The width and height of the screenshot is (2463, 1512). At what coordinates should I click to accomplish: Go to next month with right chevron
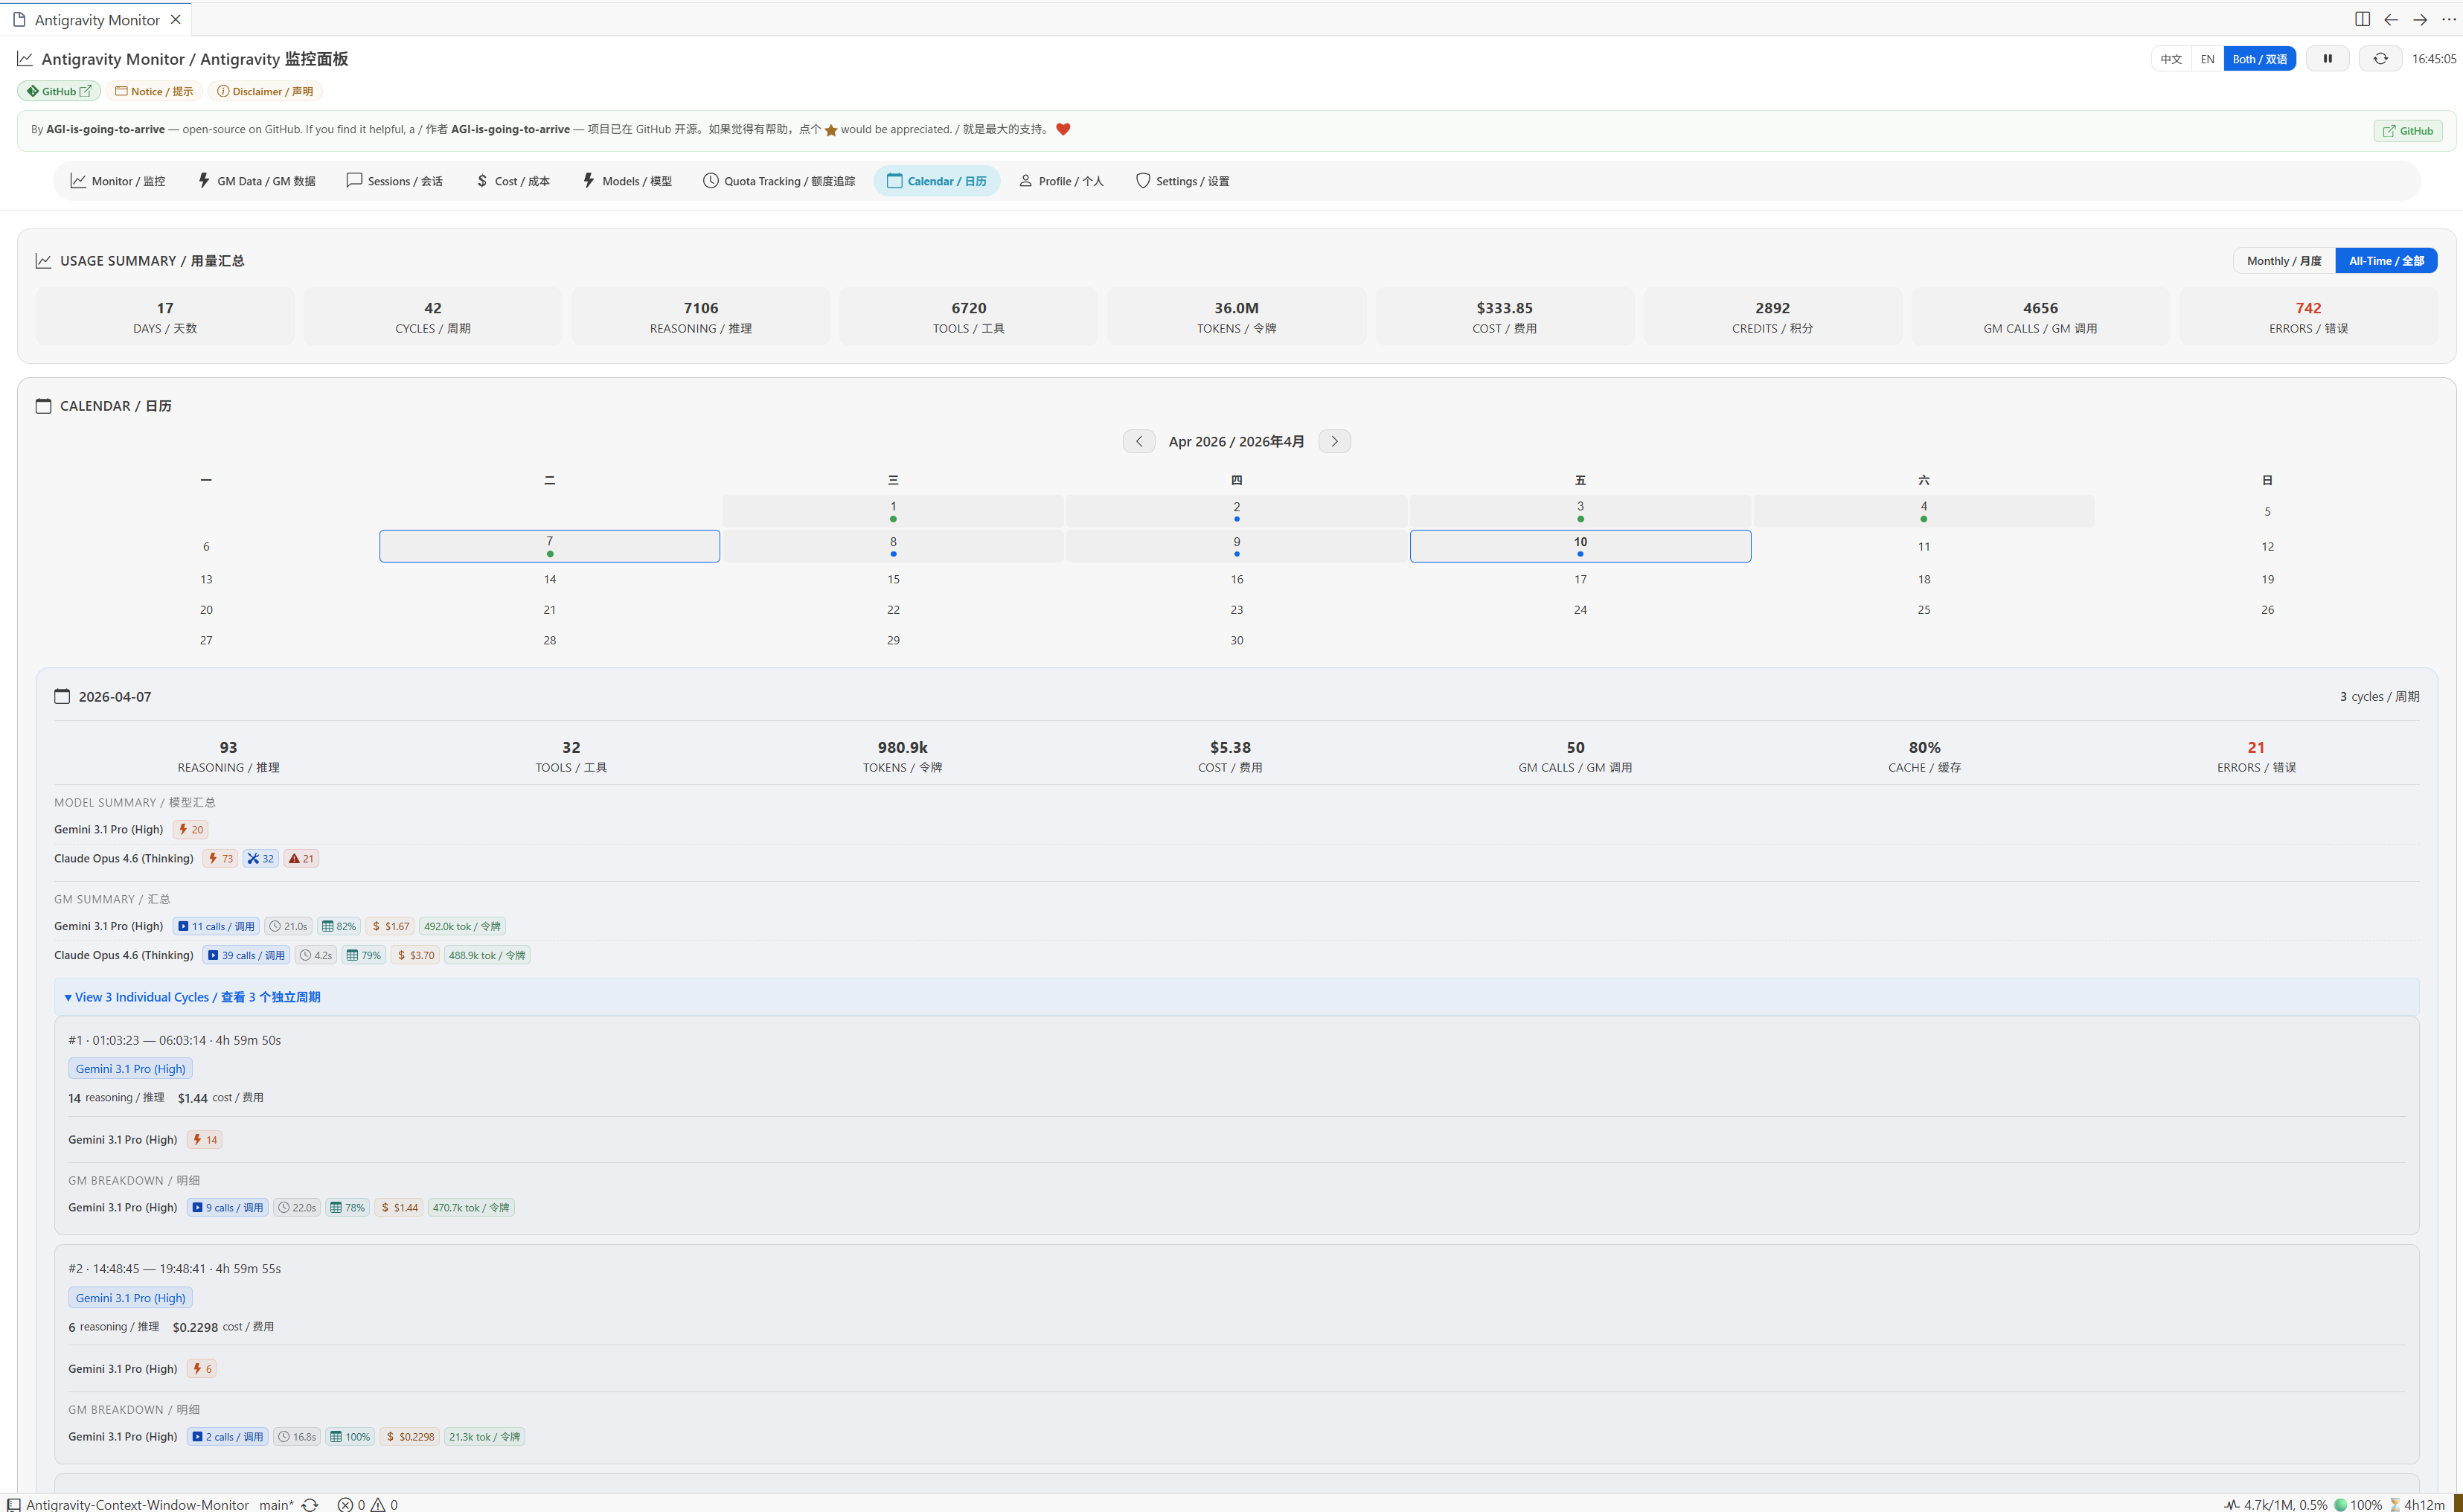pyautogui.click(x=1334, y=441)
